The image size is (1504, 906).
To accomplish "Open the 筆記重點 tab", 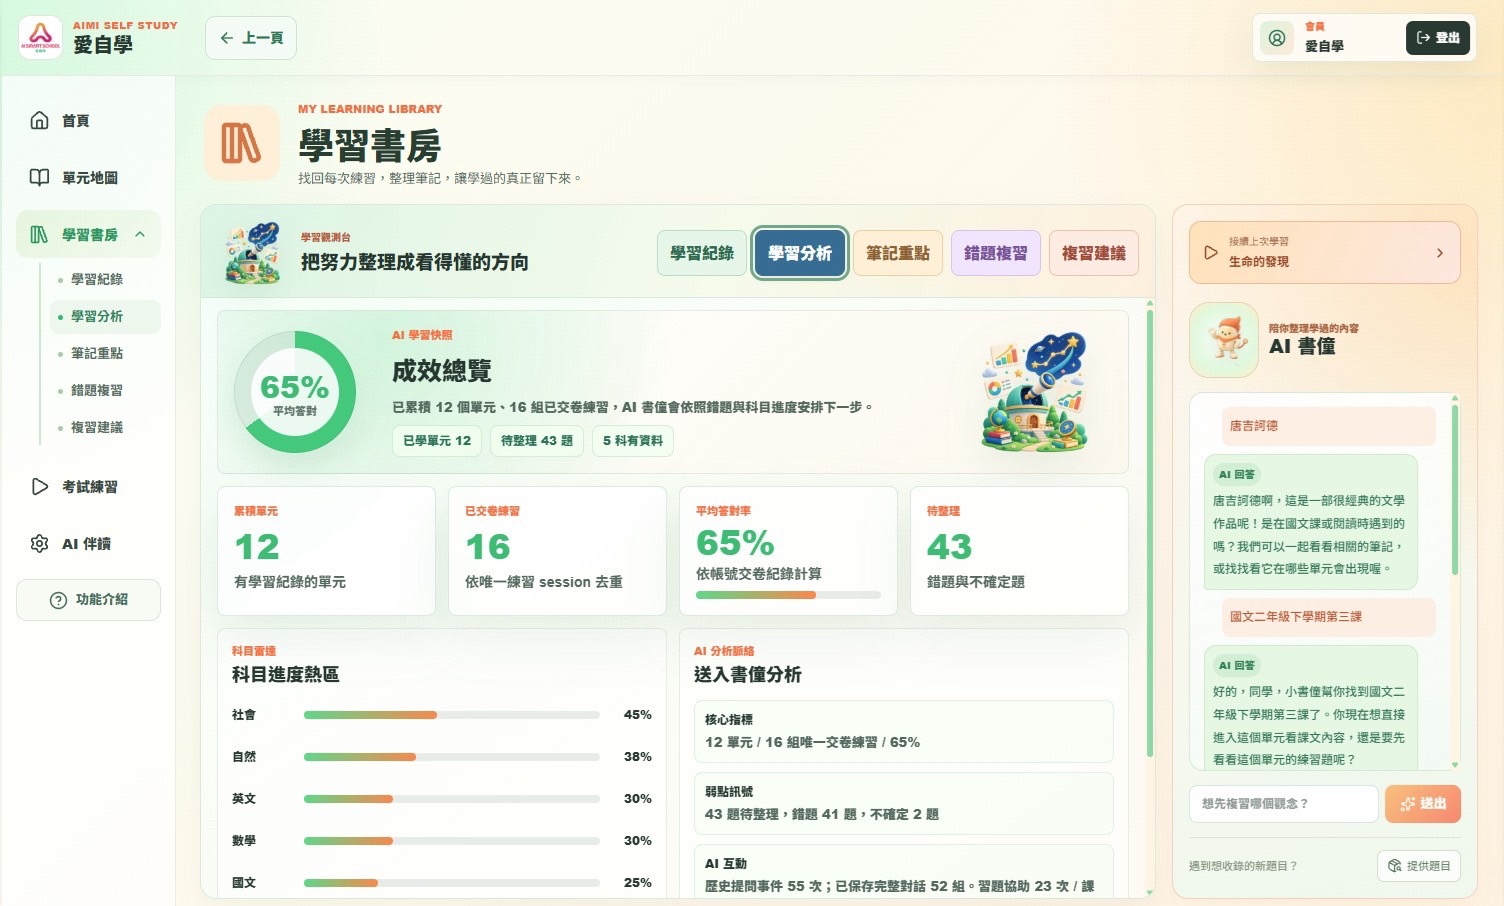I will coord(898,253).
